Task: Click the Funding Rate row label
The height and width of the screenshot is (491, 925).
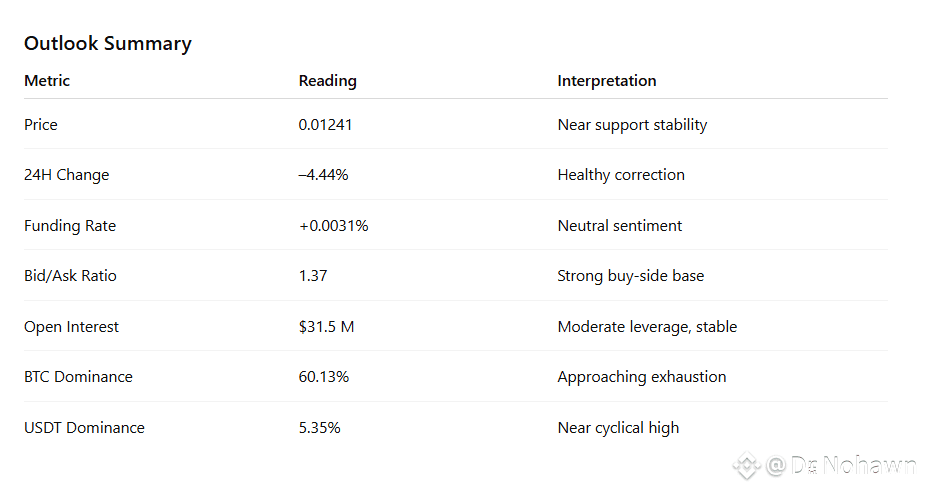Action: (x=70, y=226)
